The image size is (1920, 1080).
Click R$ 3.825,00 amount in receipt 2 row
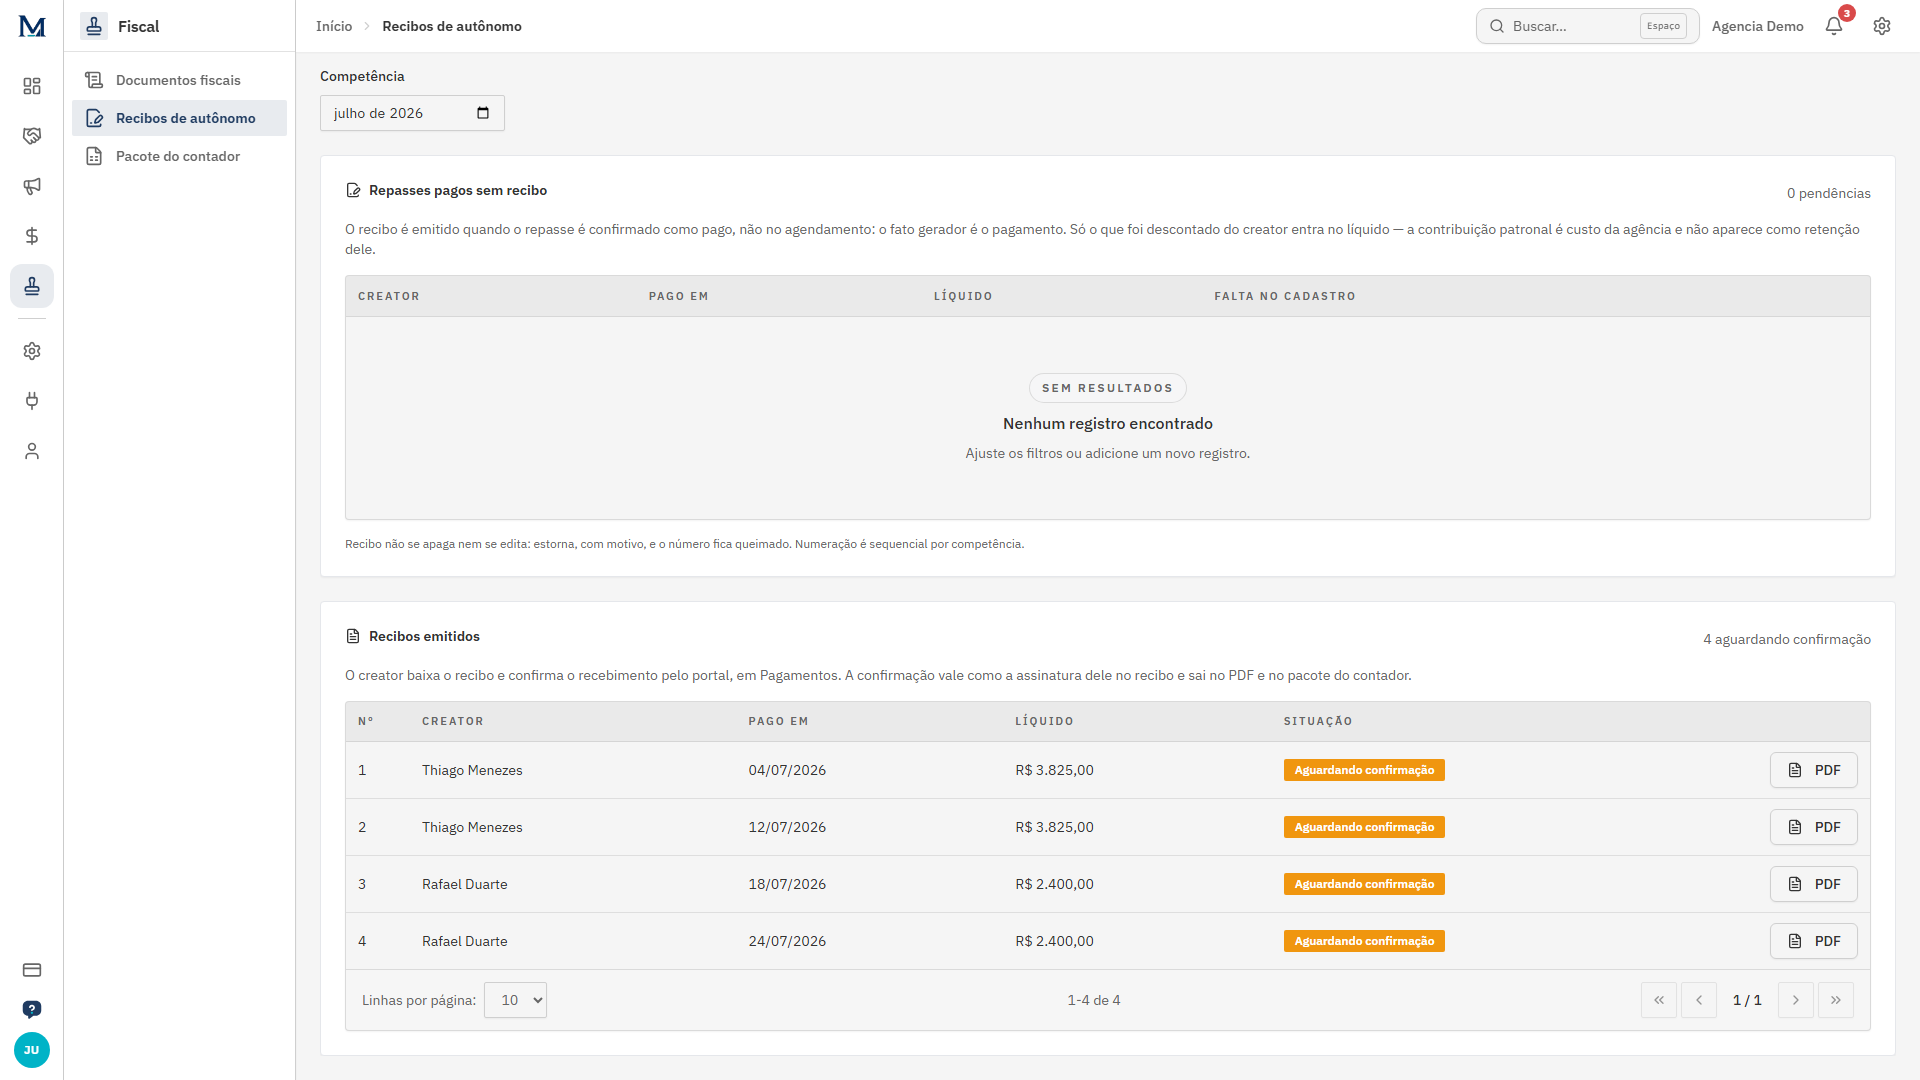click(1054, 827)
